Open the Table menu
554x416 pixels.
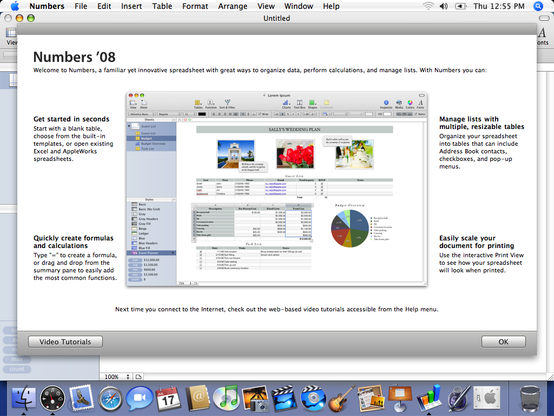[x=162, y=6]
